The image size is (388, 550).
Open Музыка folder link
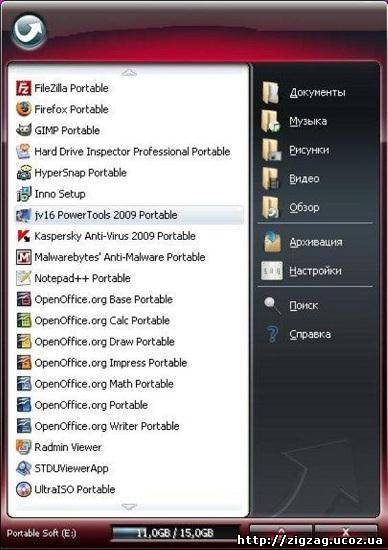tap(308, 121)
